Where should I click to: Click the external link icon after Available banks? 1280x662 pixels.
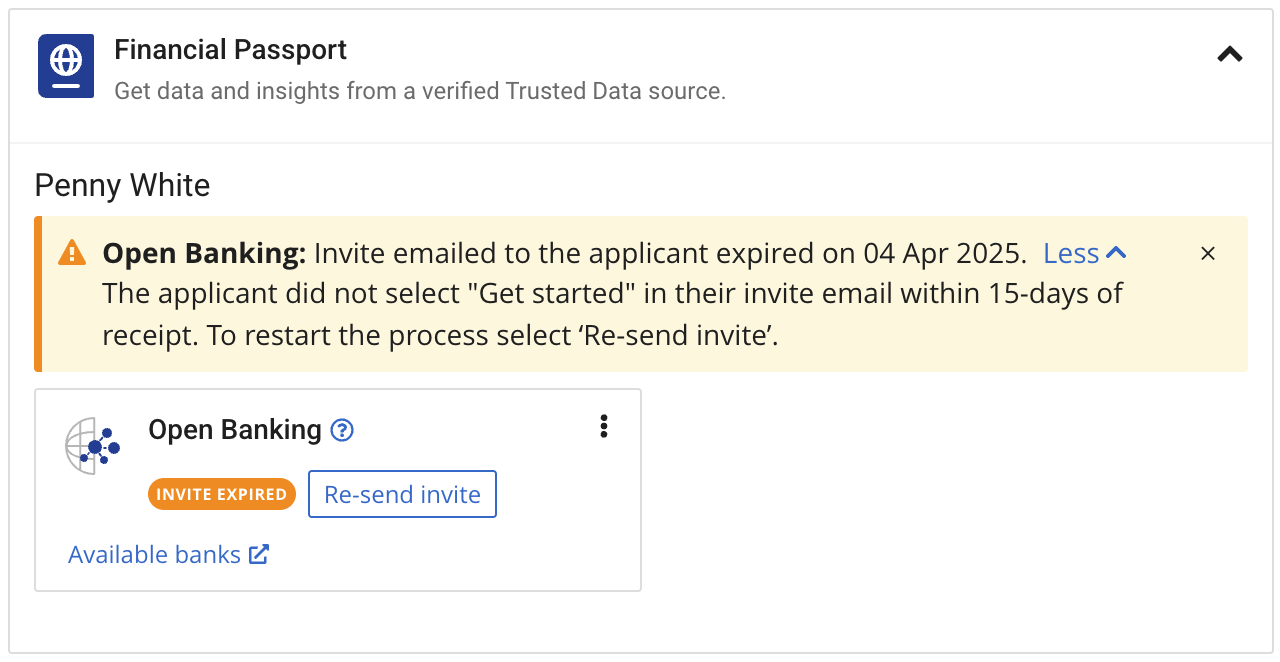tap(259, 554)
